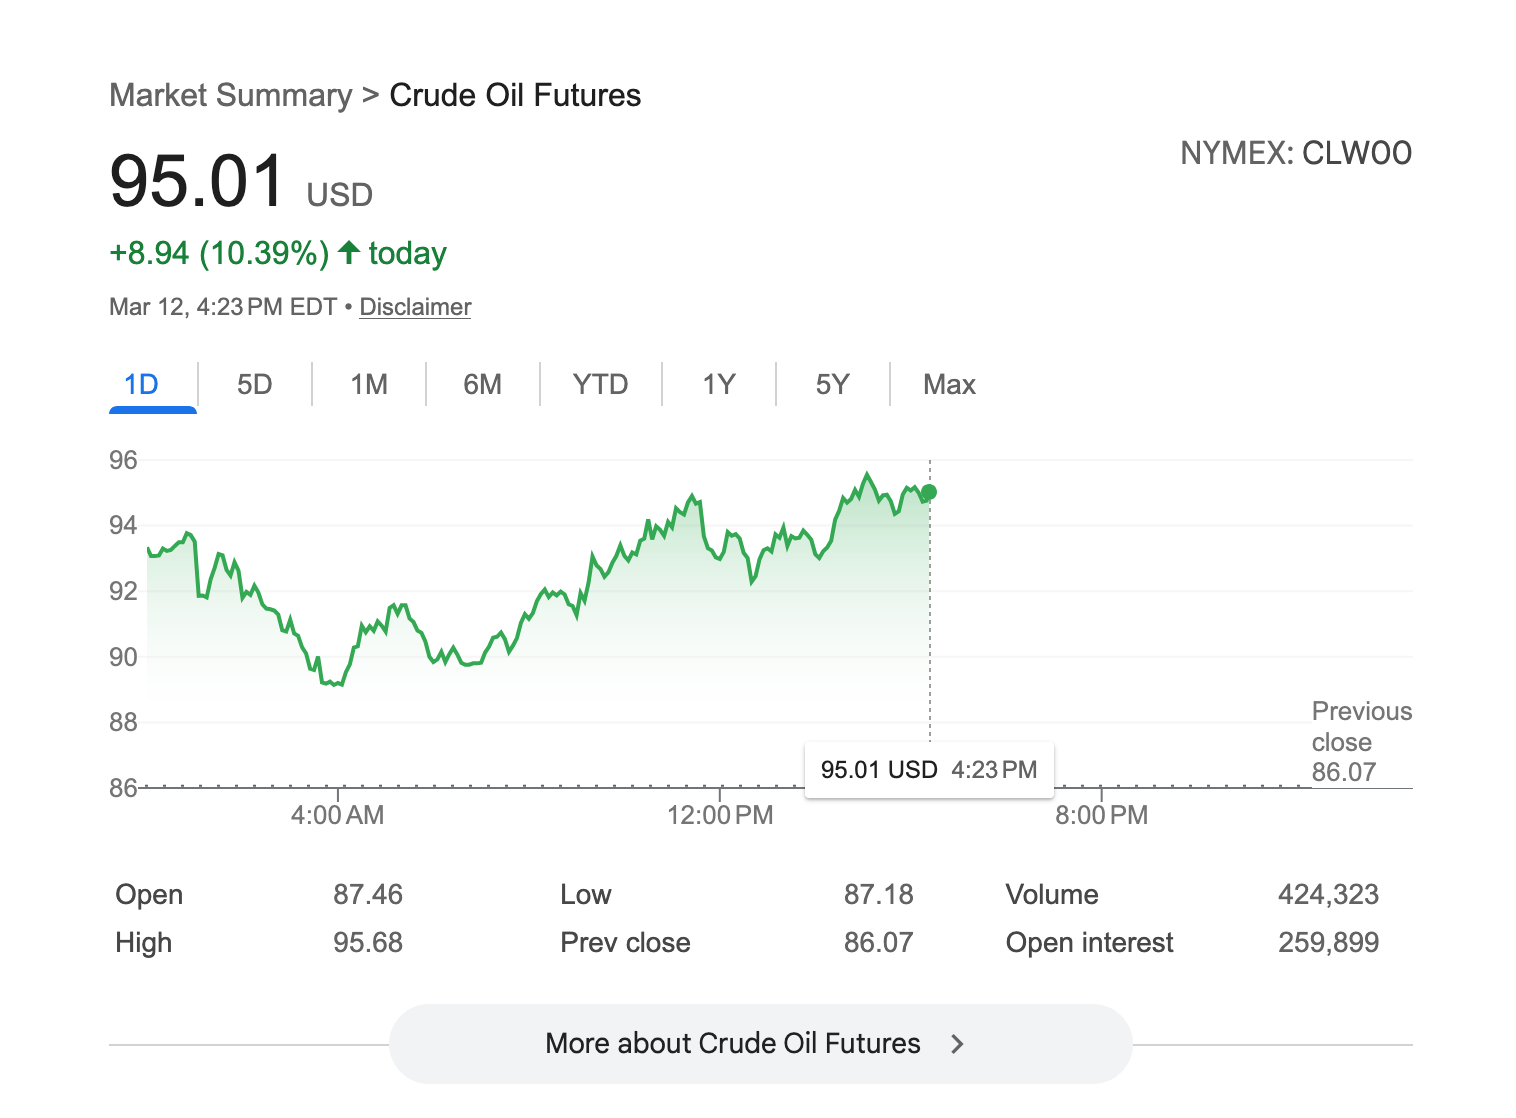Click the green dot on the chart line
Viewport: 1516px width, 1118px height.
click(x=929, y=492)
